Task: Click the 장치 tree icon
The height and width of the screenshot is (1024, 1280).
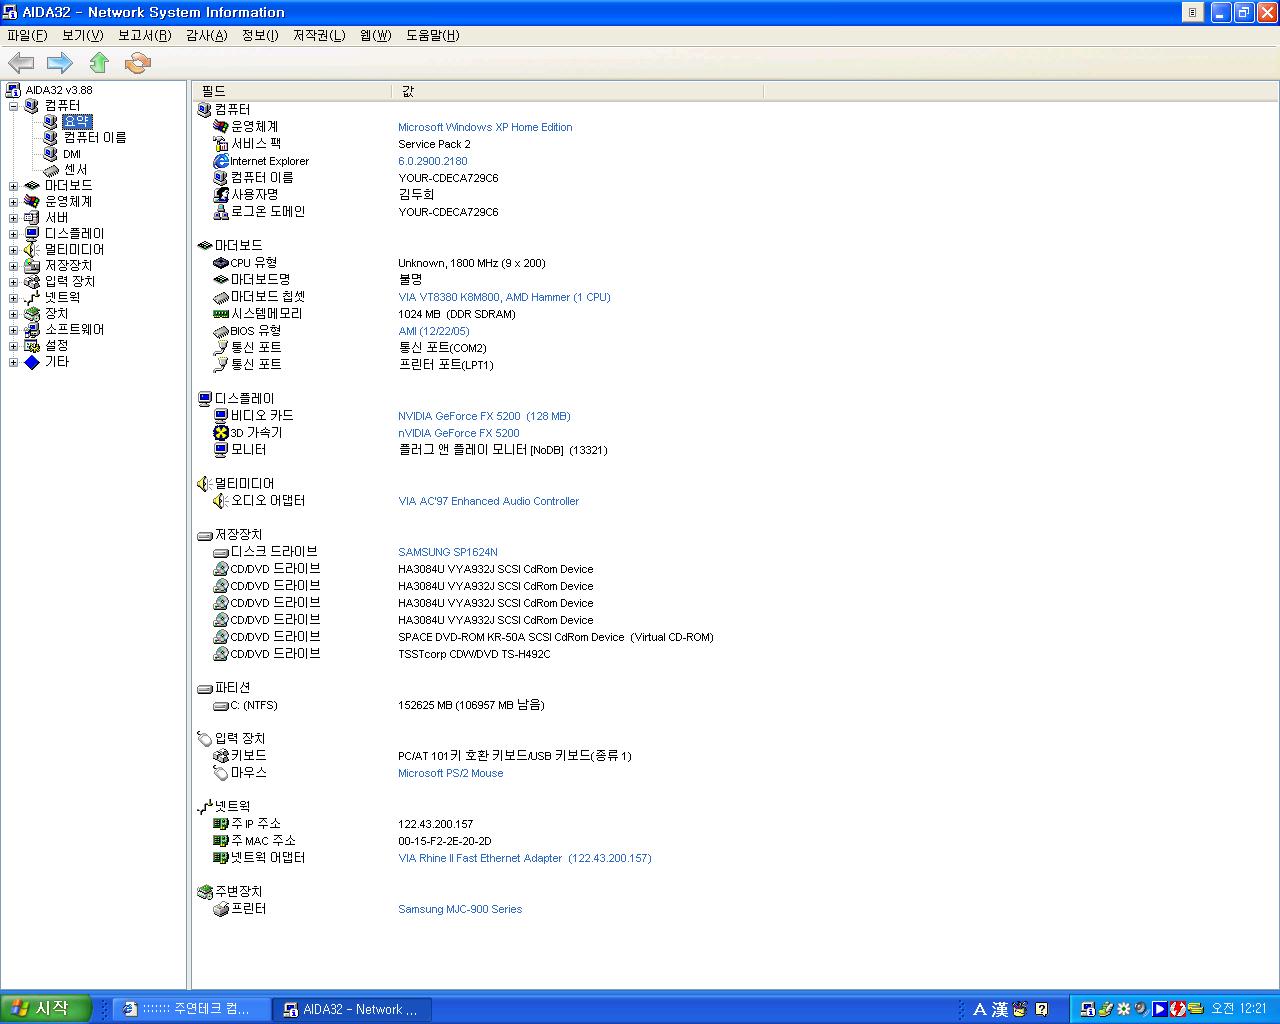Action: click(32, 314)
